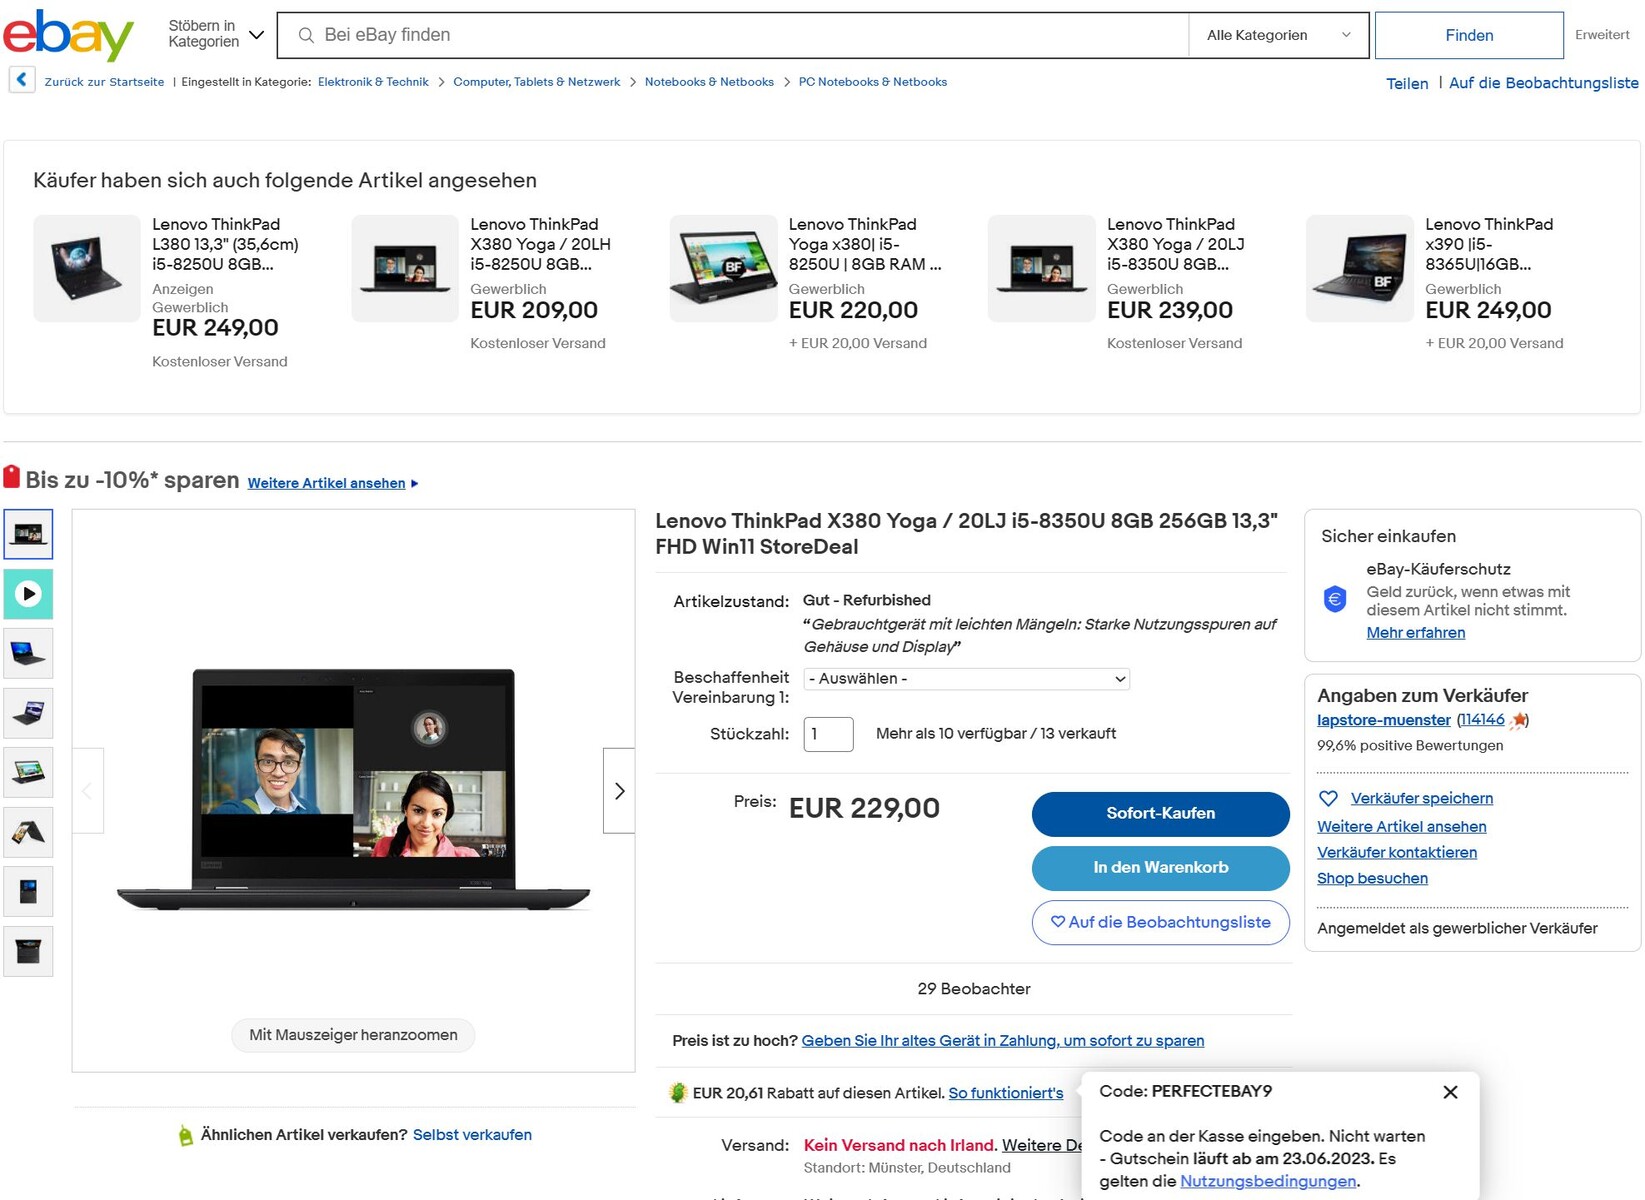Click the Auf die Beobachtungsliste button under price

coord(1160,922)
